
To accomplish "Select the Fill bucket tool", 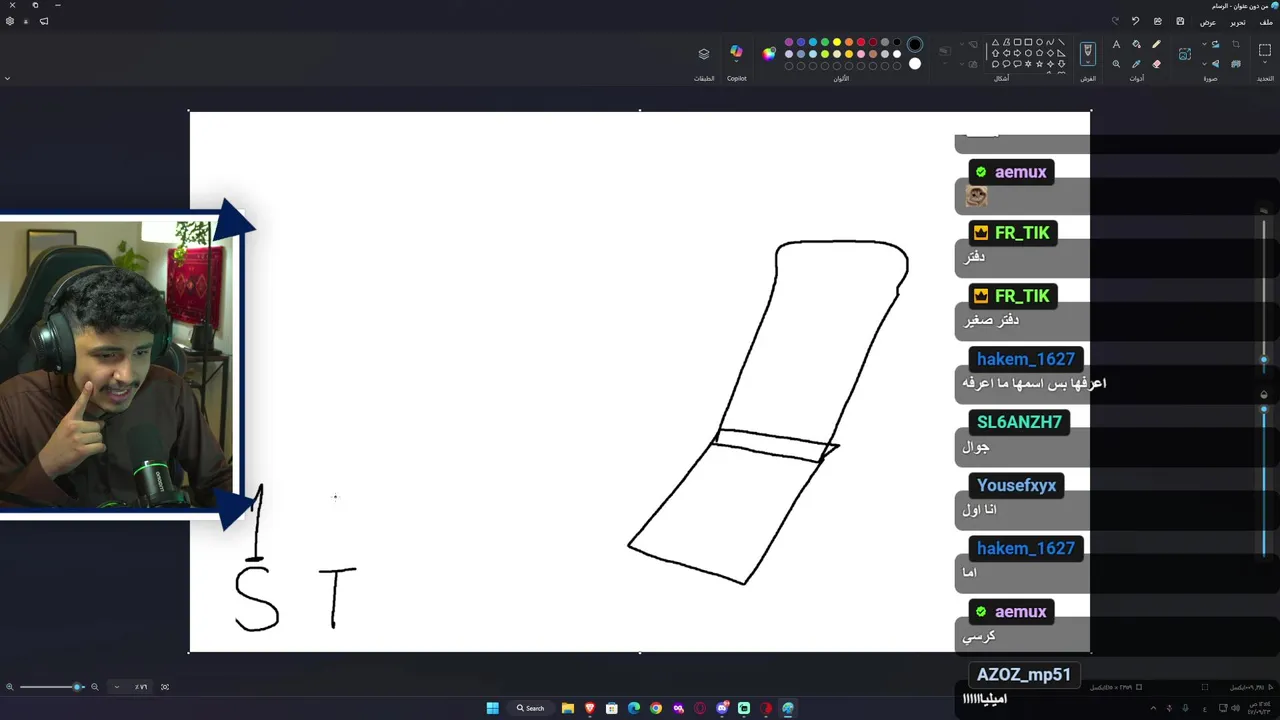I will tap(1136, 44).
